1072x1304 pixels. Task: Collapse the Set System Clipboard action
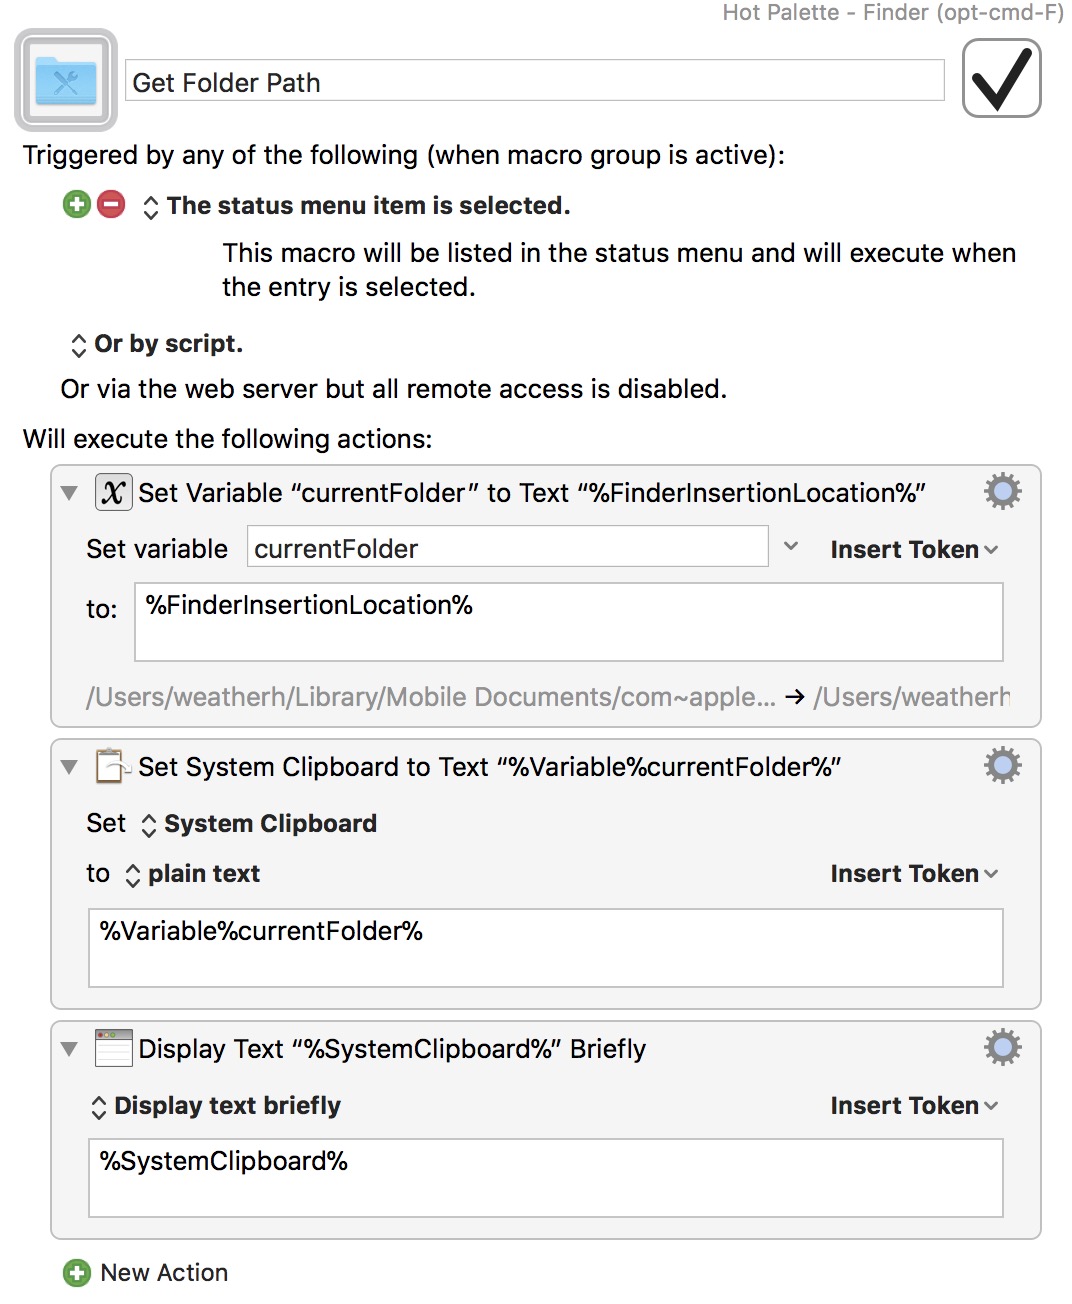click(x=69, y=766)
